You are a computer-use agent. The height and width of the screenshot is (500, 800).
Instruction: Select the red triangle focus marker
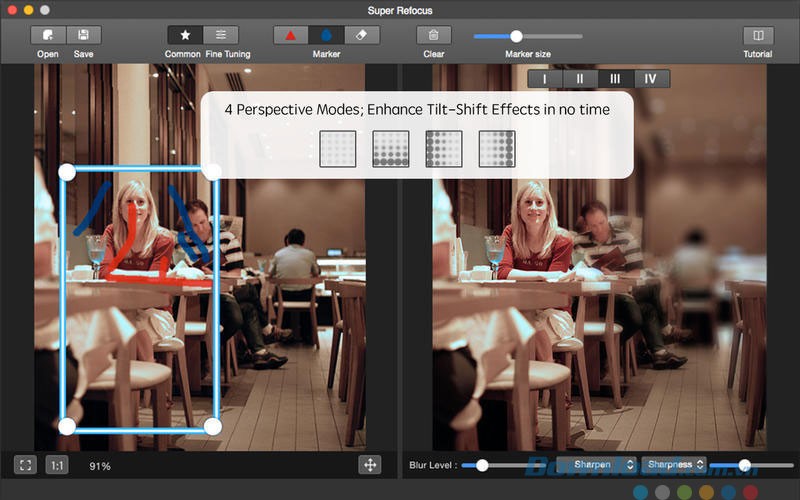pos(291,35)
